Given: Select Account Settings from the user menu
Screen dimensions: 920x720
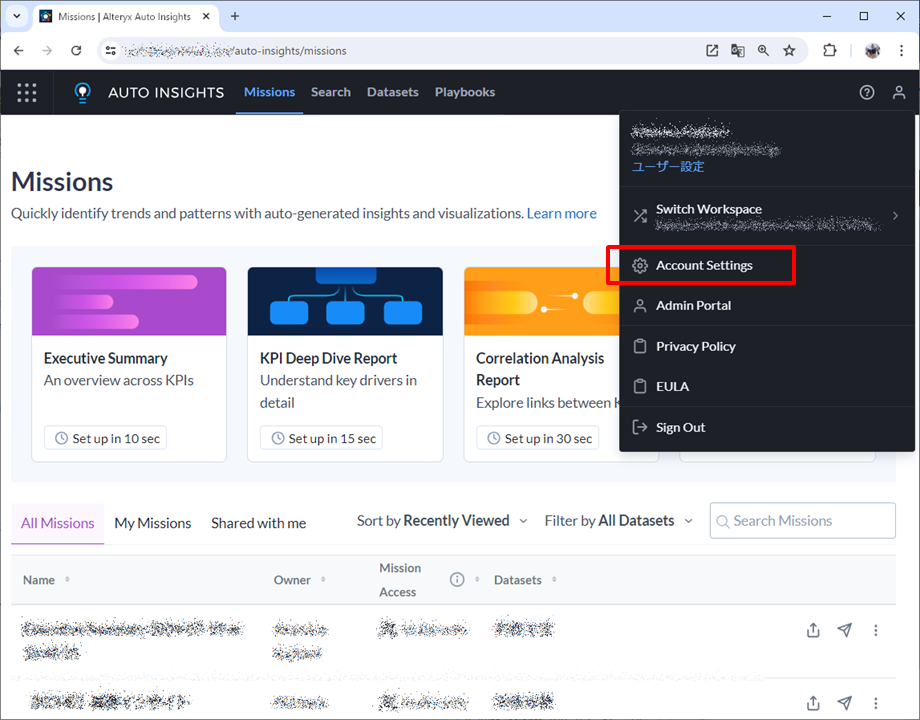Looking at the screenshot, I should point(704,266).
